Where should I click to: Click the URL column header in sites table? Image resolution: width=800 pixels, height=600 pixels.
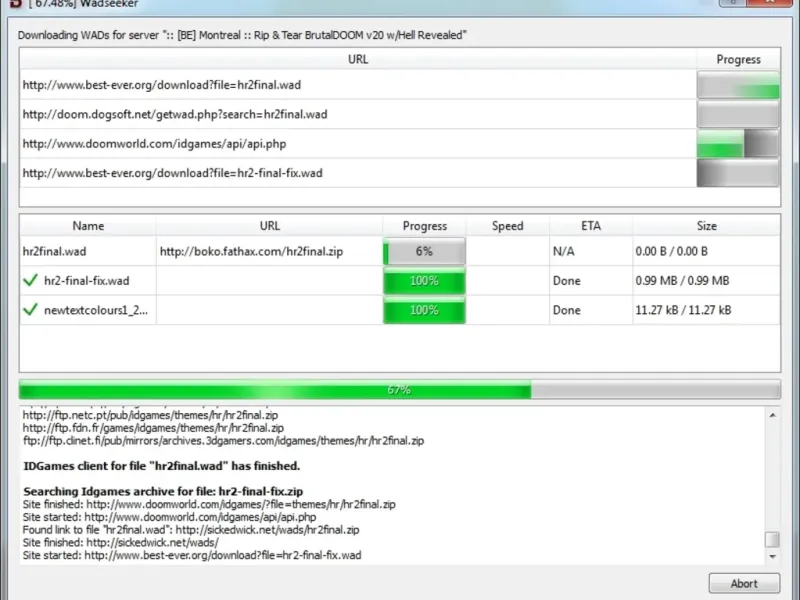click(358, 59)
